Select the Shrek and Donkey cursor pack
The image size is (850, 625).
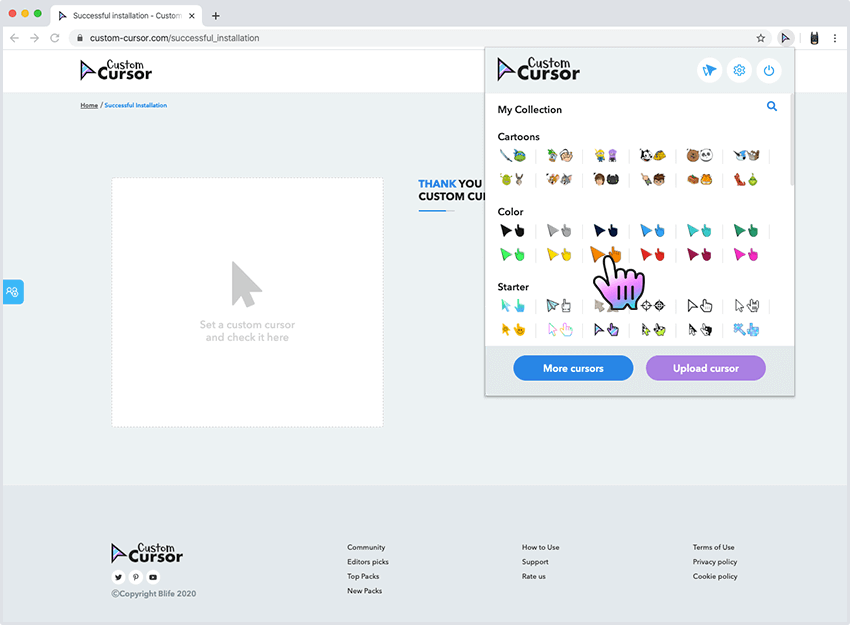click(512, 179)
